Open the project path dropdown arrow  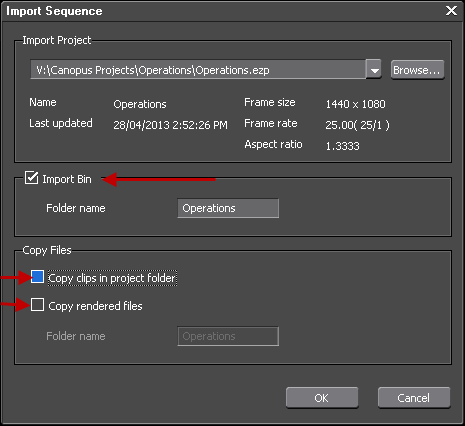374,69
